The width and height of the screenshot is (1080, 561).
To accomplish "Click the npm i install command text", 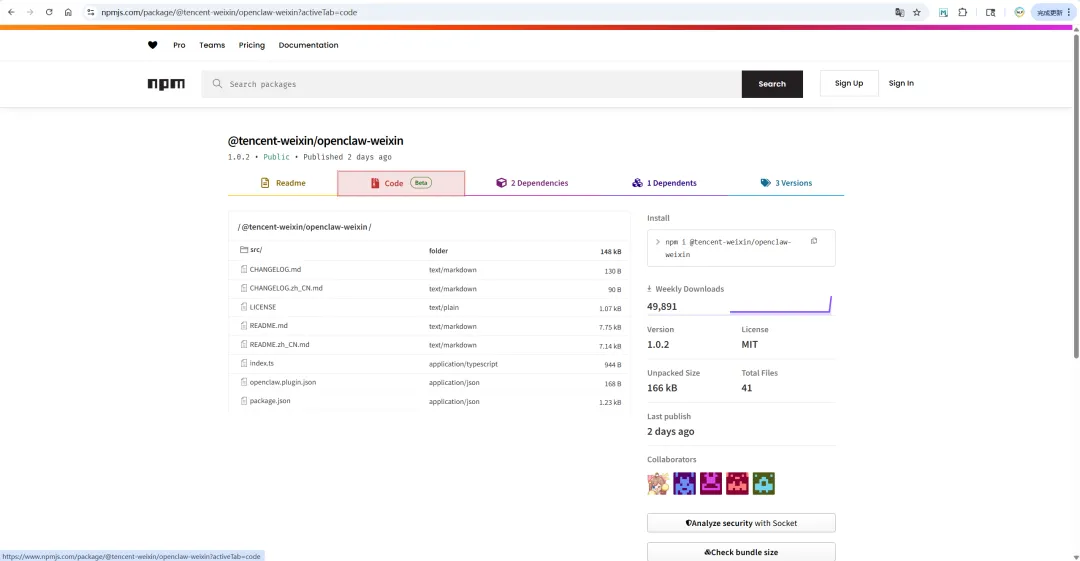I will [728, 248].
